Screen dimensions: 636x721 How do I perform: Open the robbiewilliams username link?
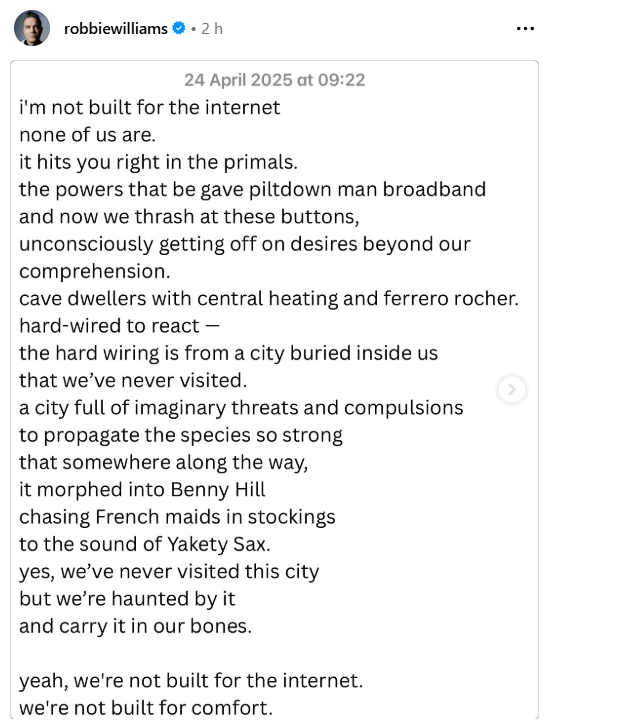[115, 29]
